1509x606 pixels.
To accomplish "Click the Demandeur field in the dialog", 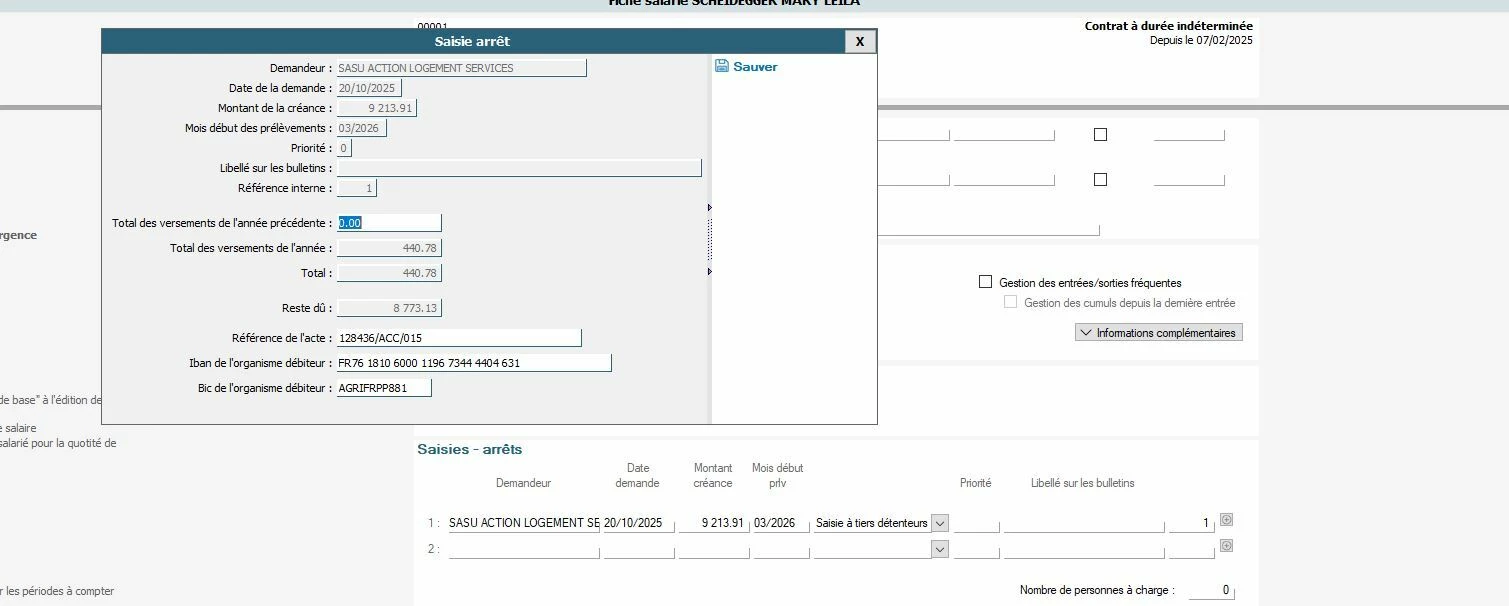I will pos(461,68).
